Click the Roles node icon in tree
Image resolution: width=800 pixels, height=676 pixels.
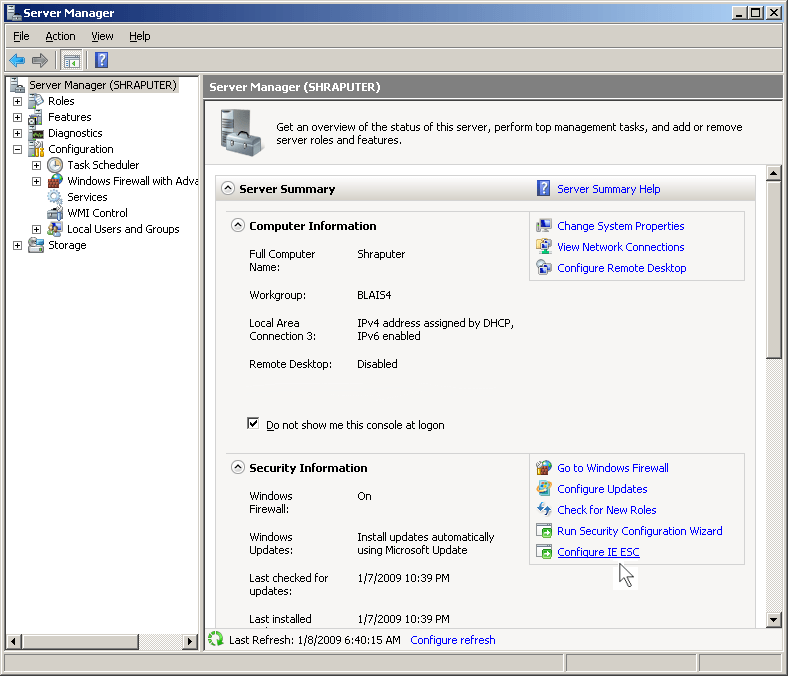coord(36,101)
